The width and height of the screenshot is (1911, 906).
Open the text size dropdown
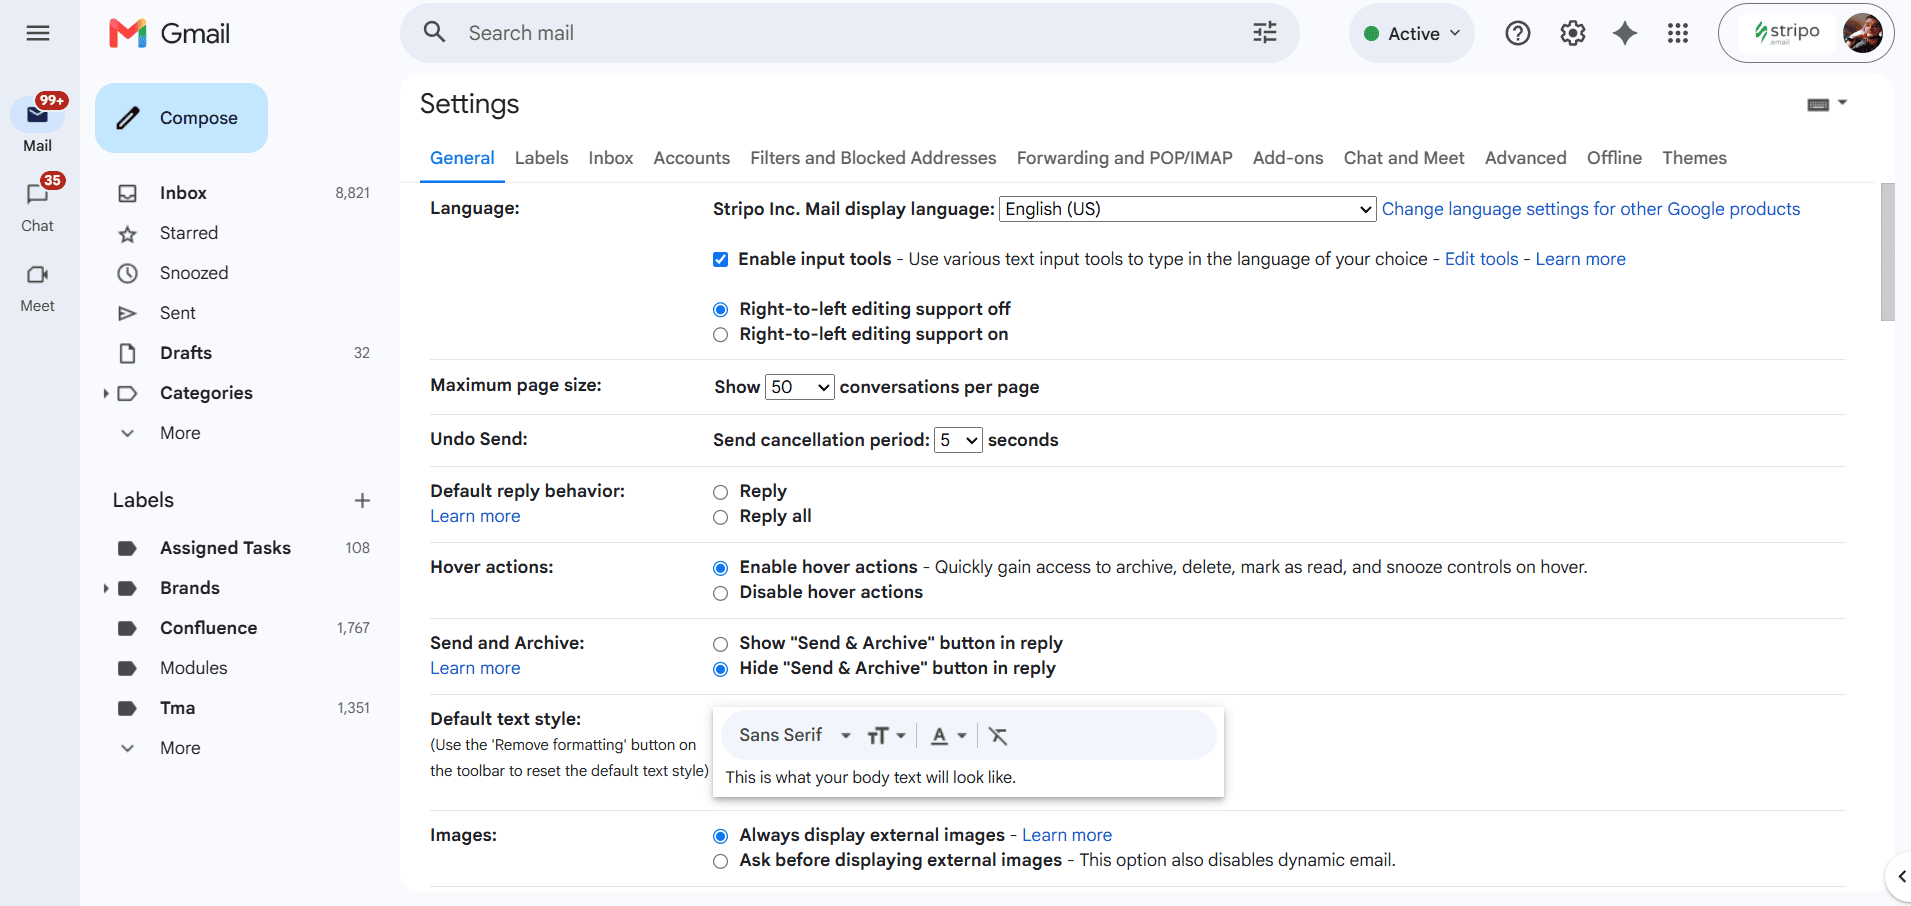click(x=886, y=736)
